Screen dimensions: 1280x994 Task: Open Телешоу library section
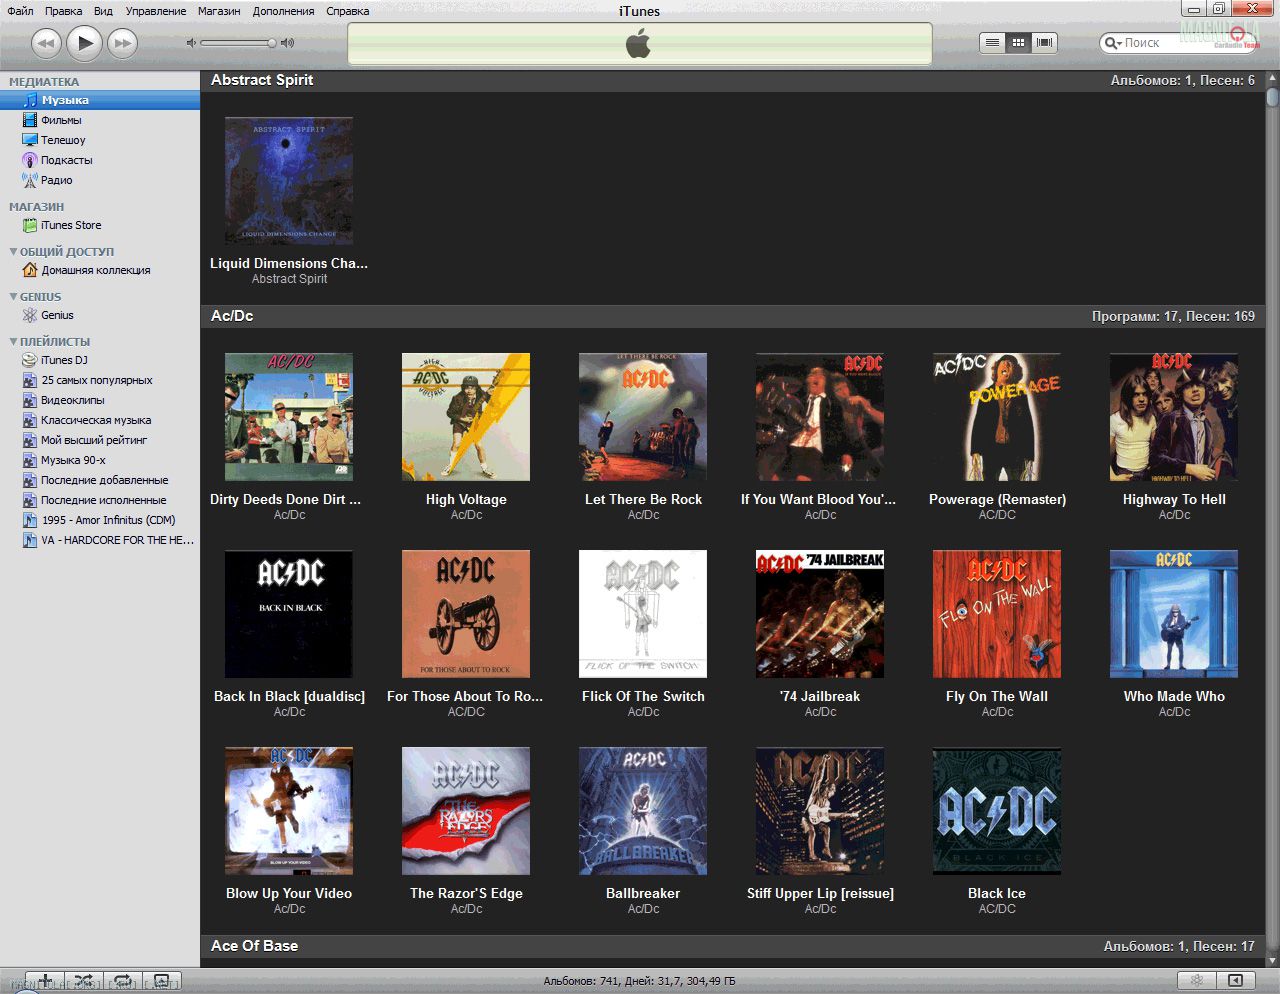[x=100, y=140]
